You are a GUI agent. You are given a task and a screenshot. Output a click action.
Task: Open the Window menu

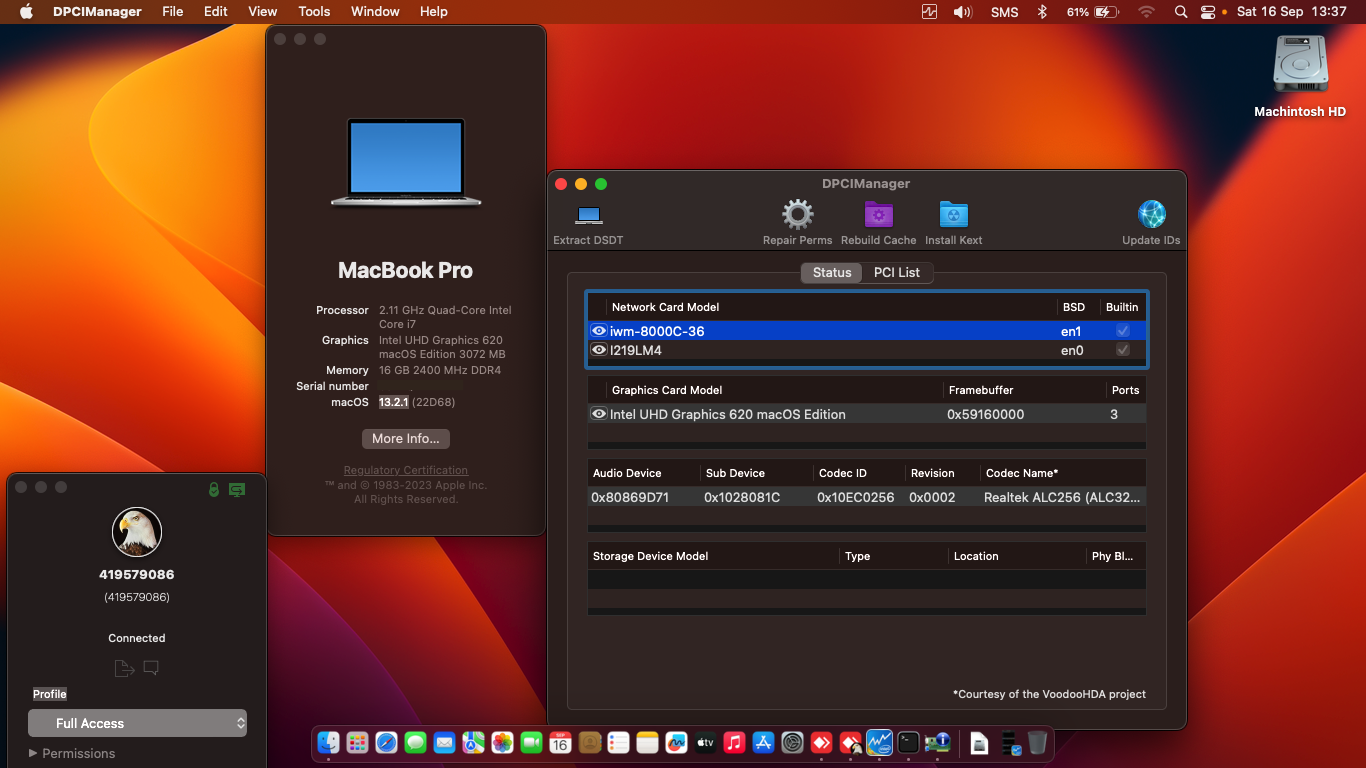coord(375,11)
